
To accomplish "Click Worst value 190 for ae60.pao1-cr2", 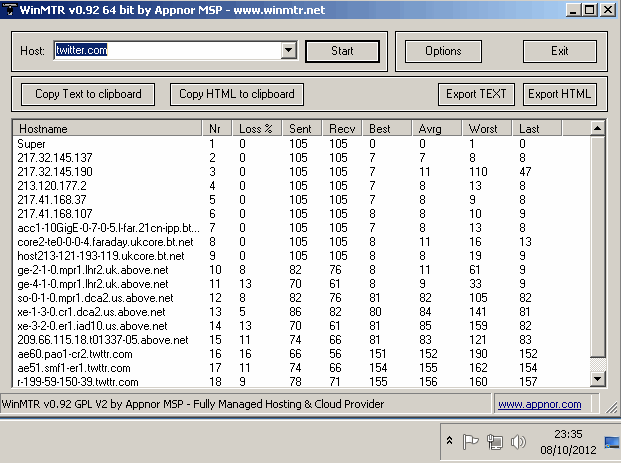I will pyautogui.click(x=478, y=354).
